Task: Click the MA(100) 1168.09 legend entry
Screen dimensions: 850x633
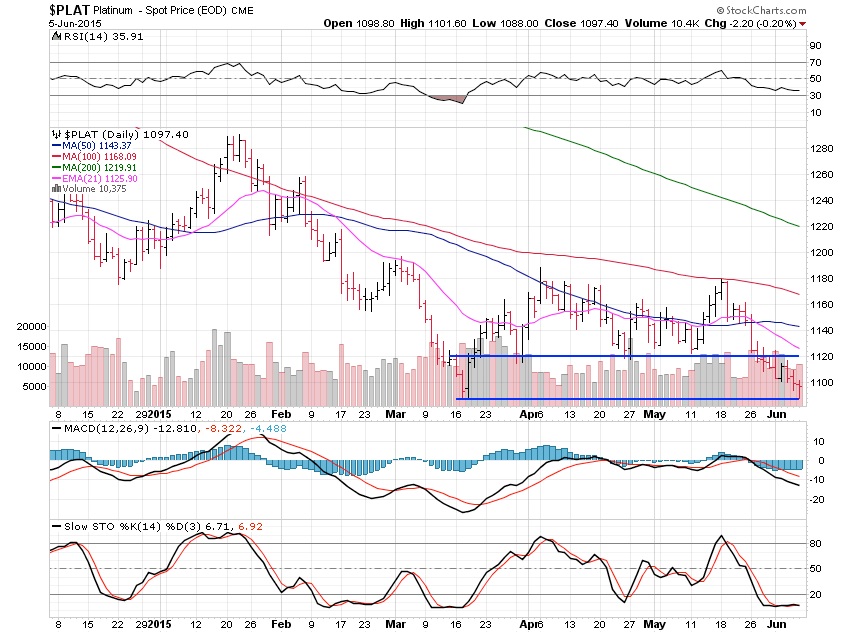Action: (x=99, y=157)
